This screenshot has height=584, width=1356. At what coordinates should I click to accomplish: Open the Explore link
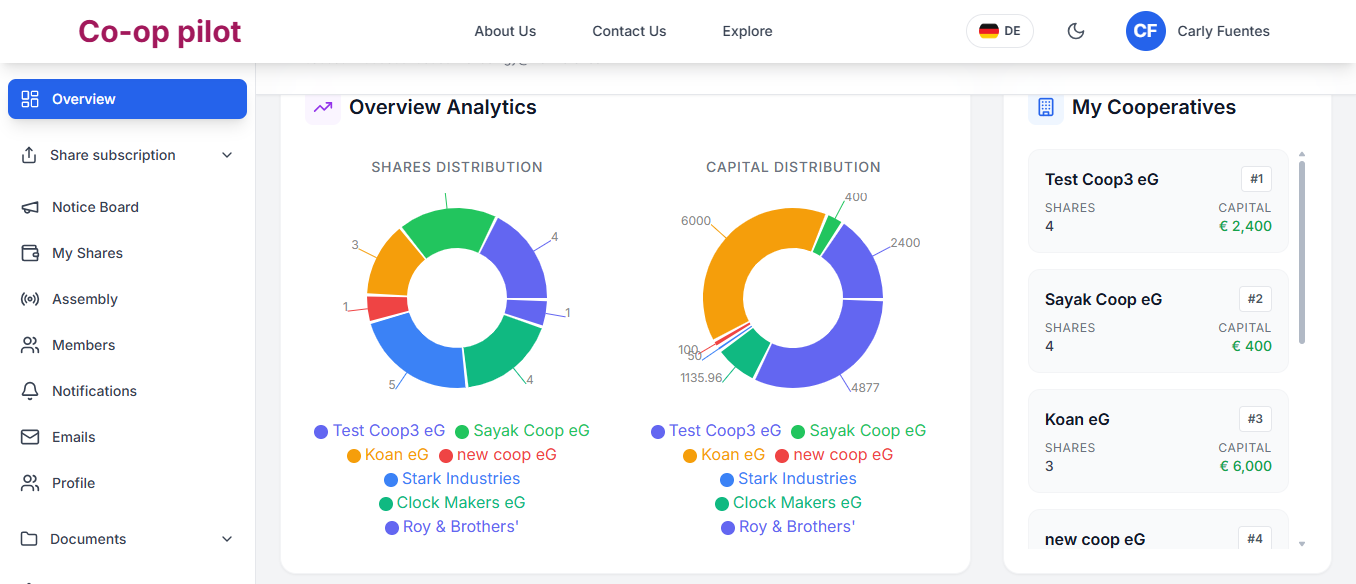pyautogui.click(x=747, y=31)
